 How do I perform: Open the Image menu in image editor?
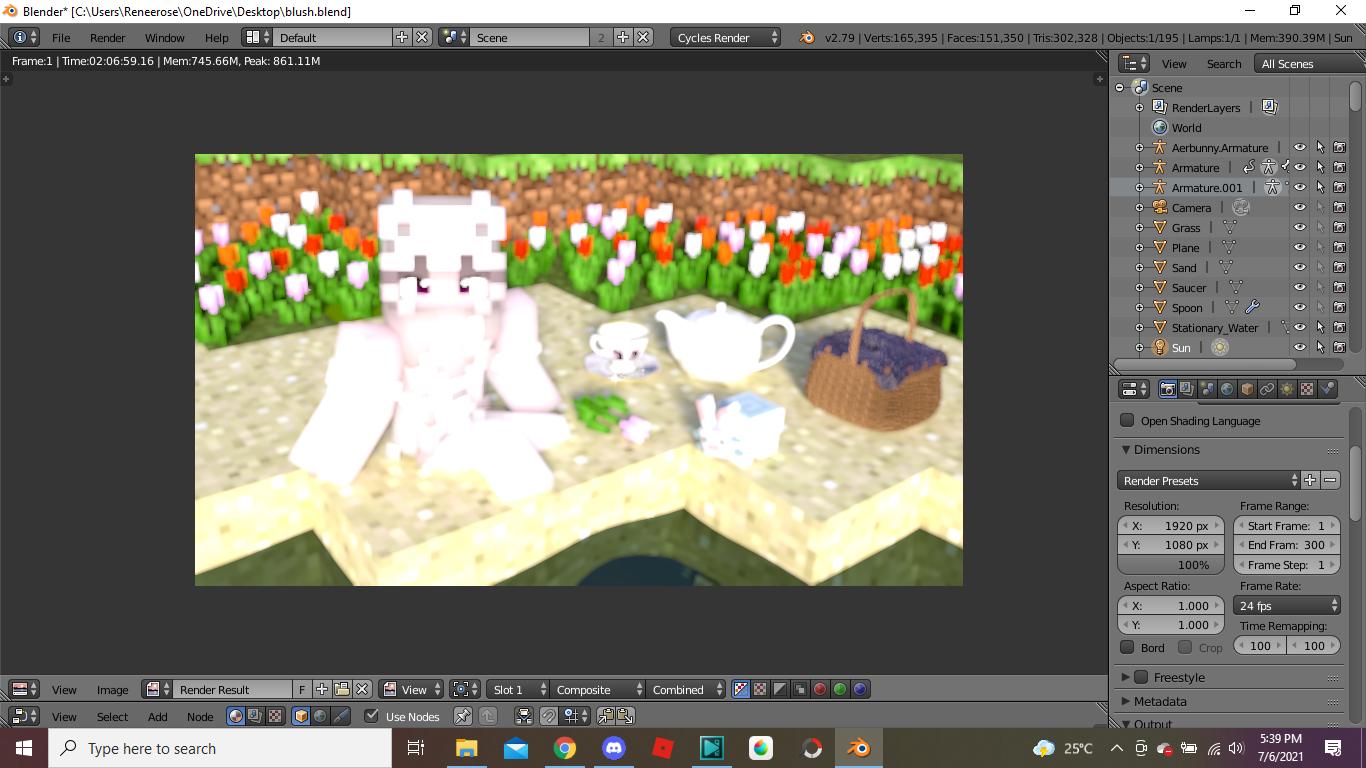click(x=112, y=690)
